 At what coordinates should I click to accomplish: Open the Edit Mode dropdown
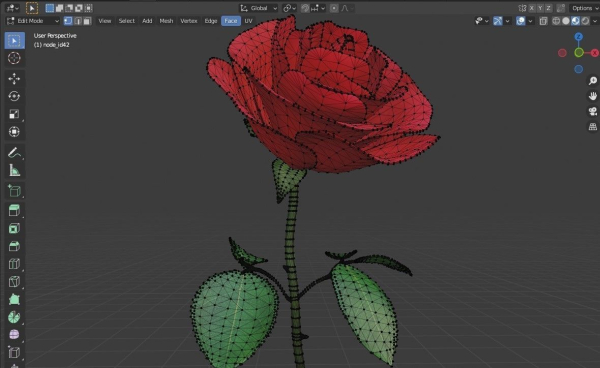pyautogui.click(x=33, y=21)
